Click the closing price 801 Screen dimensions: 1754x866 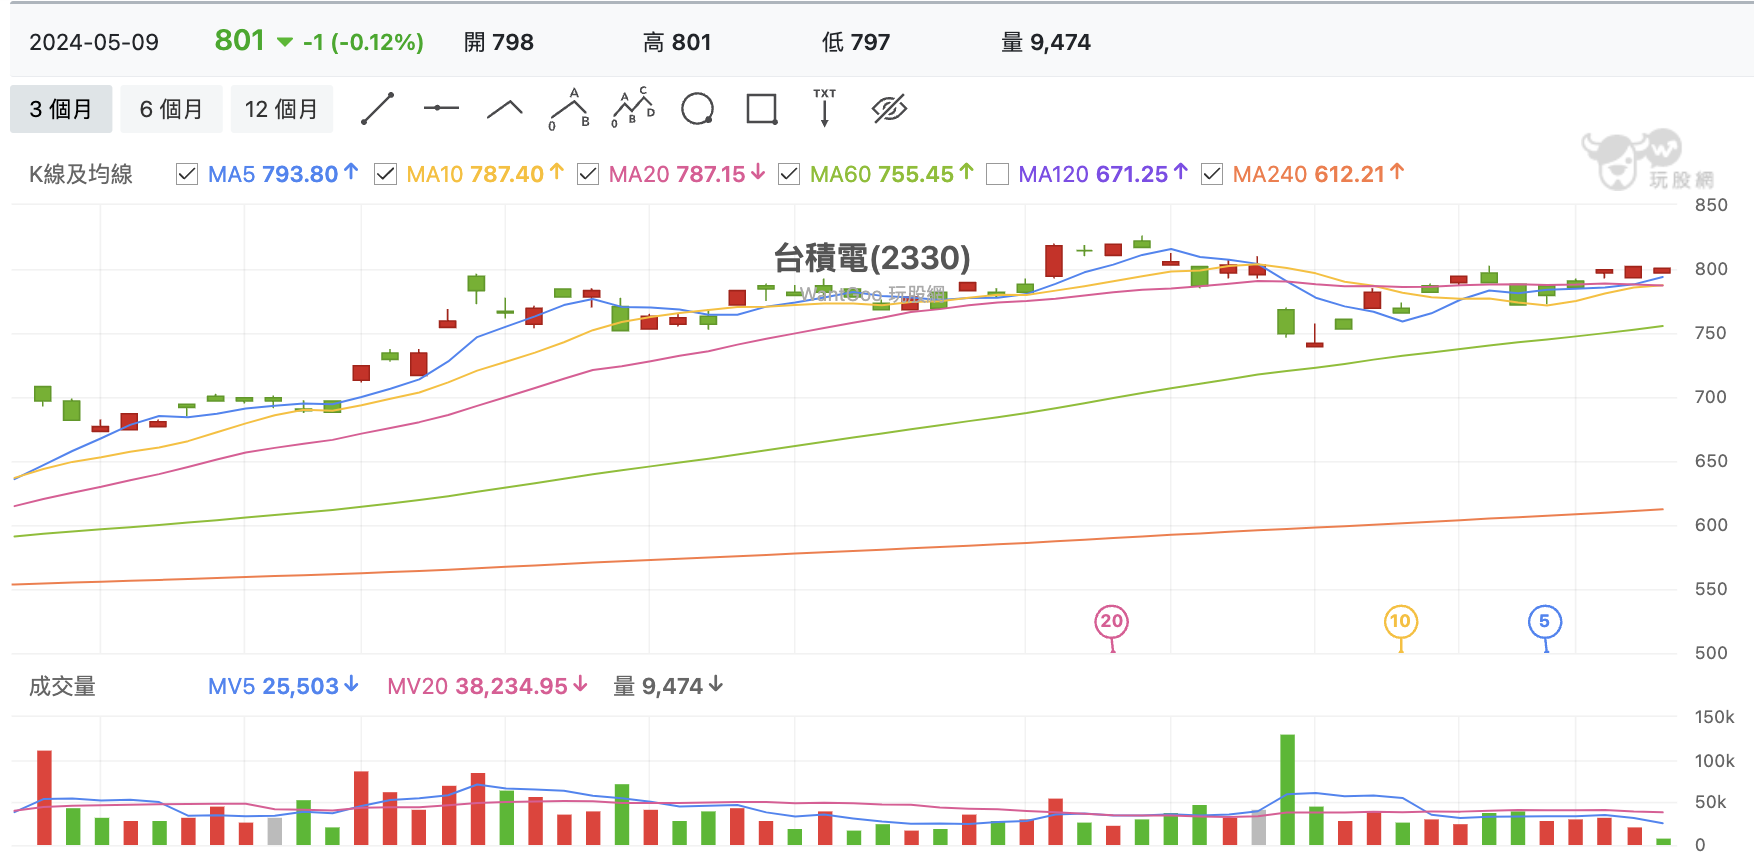[240, 41]
